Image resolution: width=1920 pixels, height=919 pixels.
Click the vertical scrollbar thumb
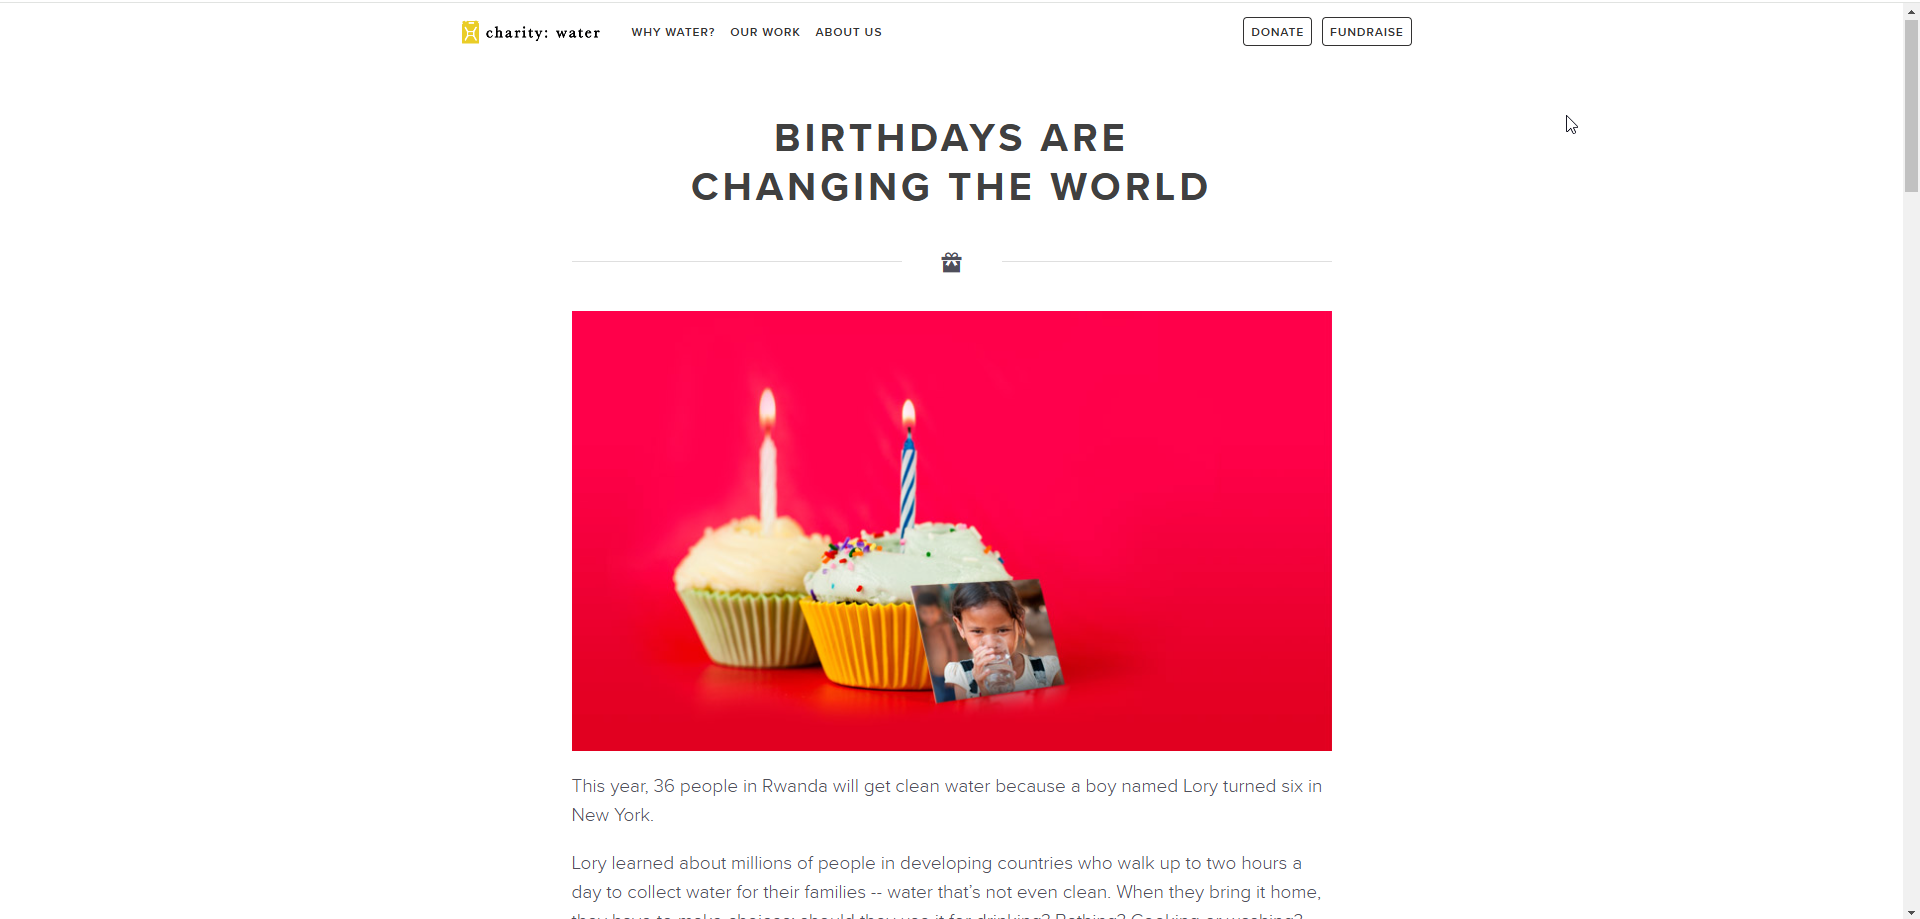click(1911, 105)
